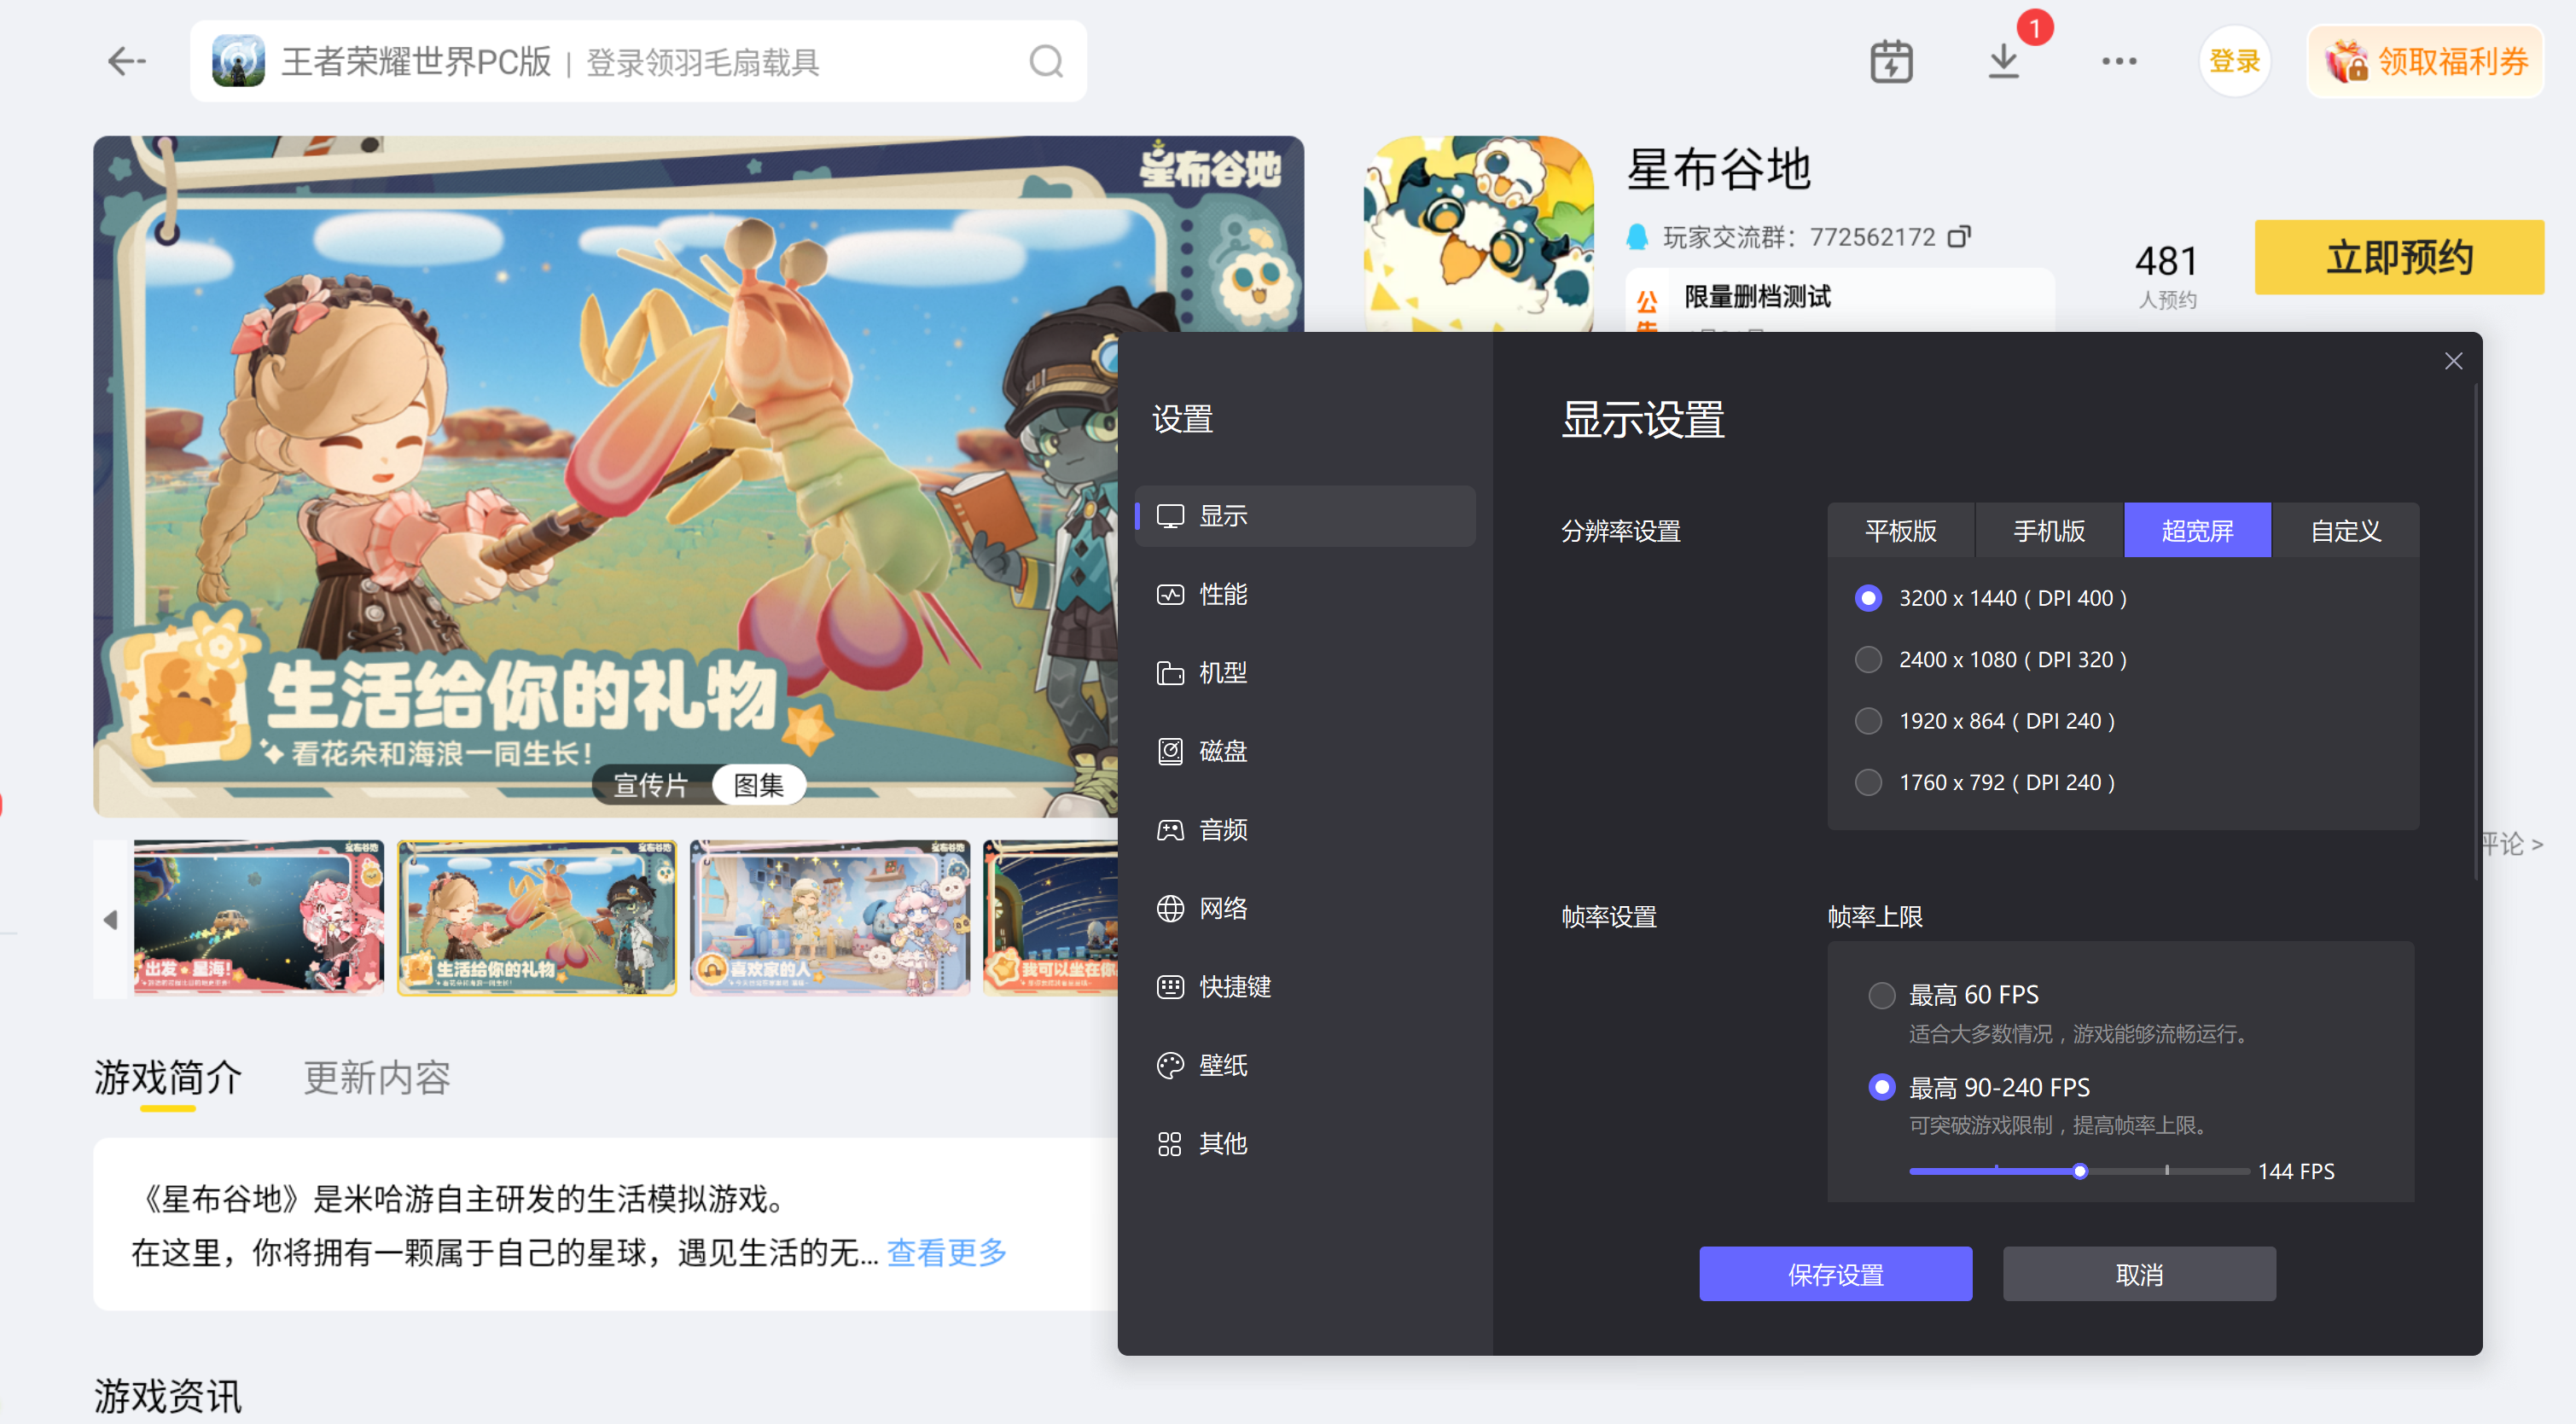
Task: Click 保存设置 button
Action: click(x=1835, y=1275)
